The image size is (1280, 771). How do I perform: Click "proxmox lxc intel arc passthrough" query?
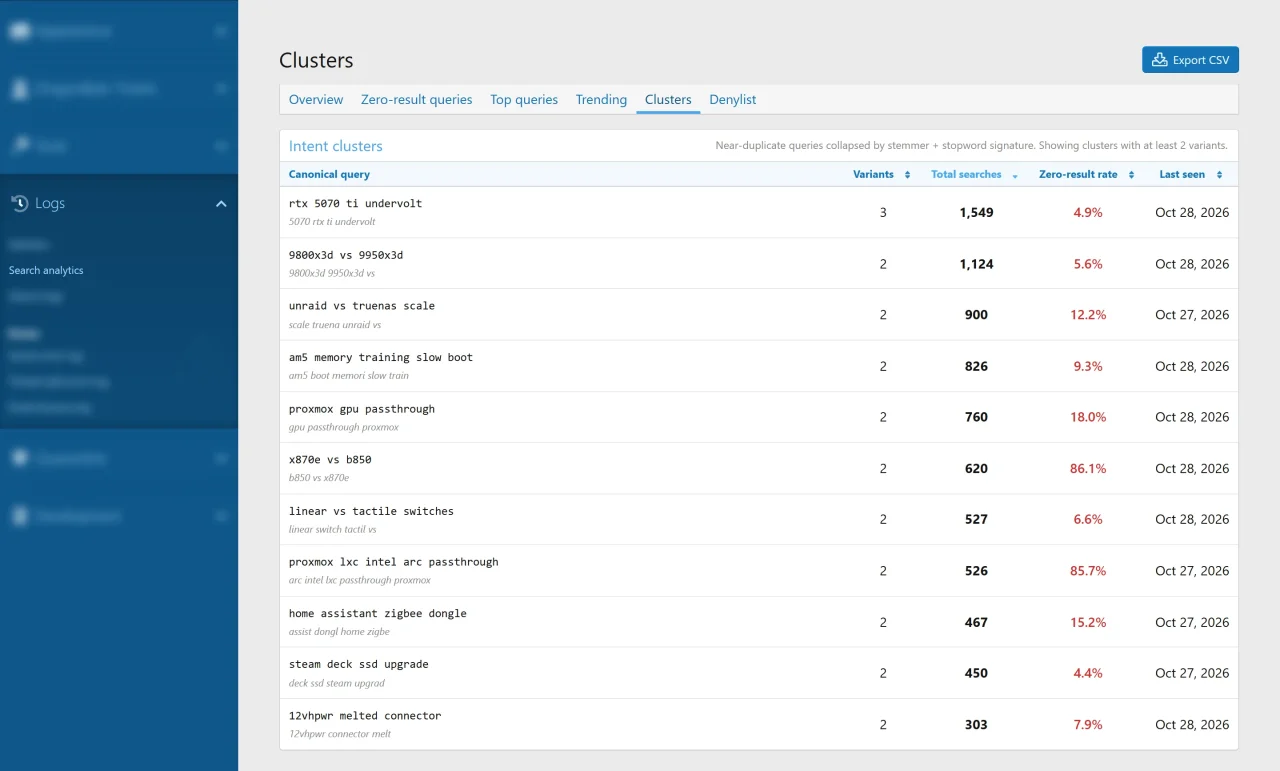pyautogui.click(x=394, y=562)
